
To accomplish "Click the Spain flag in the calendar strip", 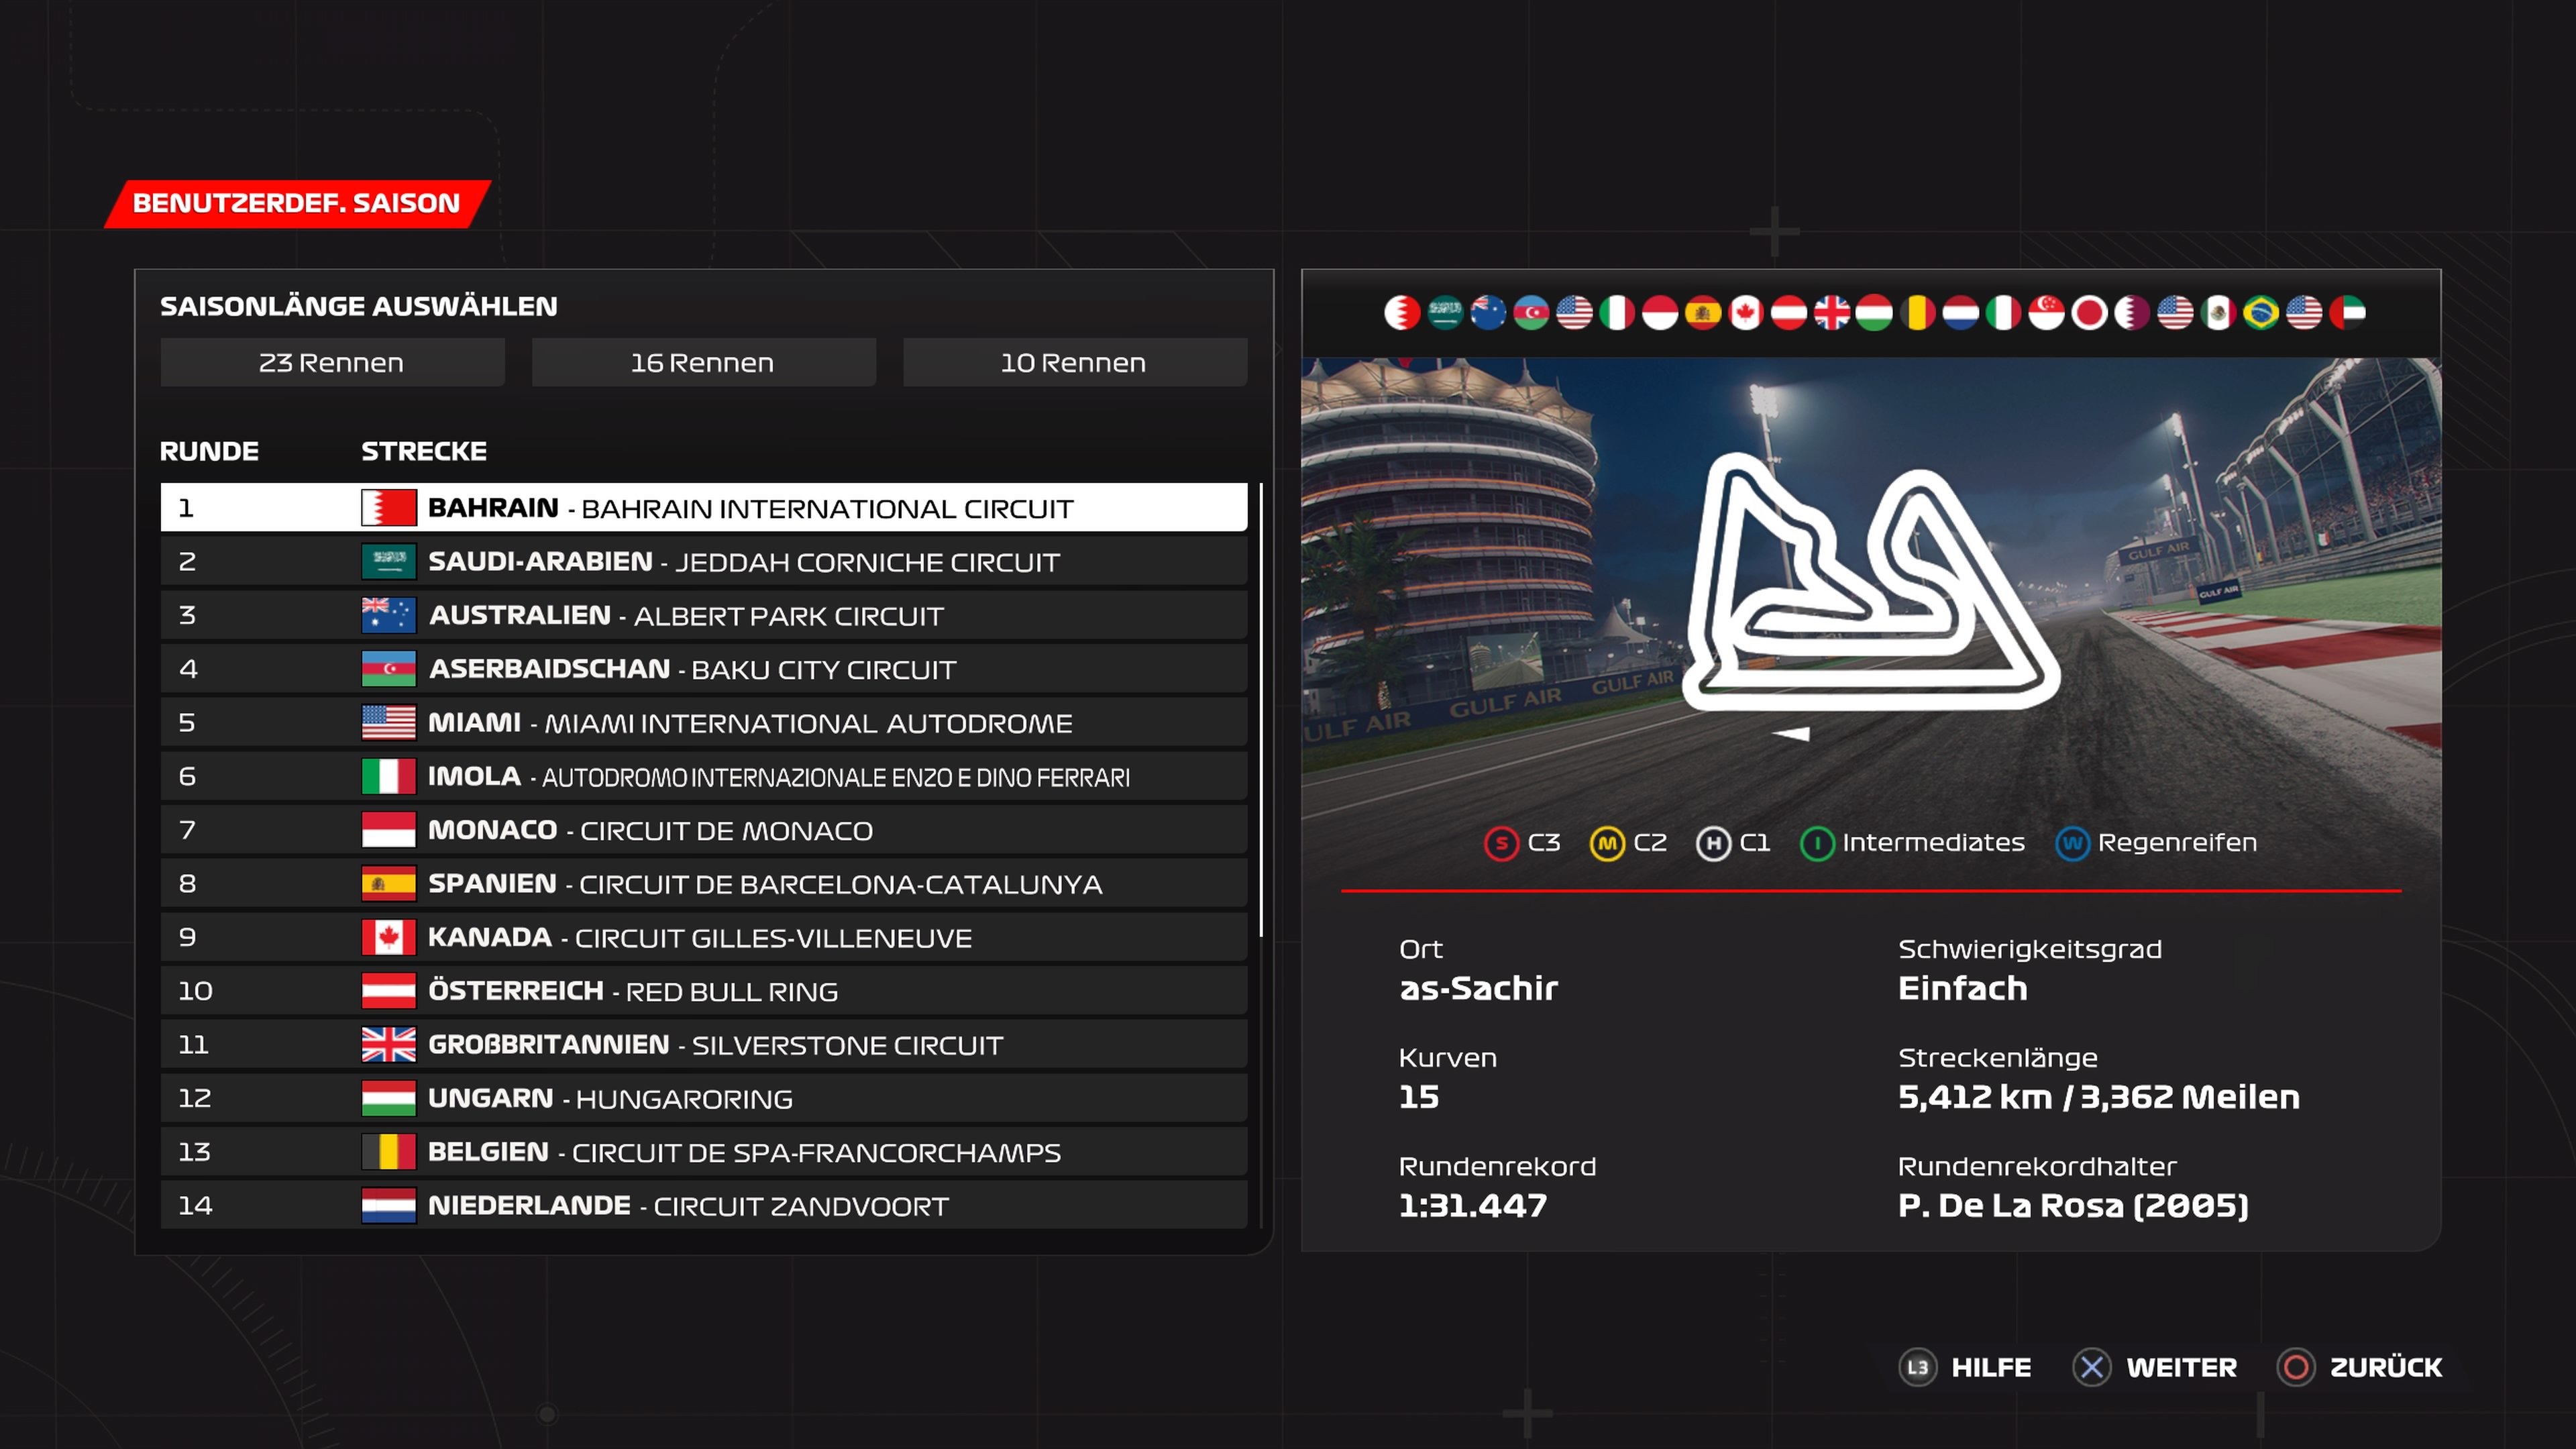I will (1703, 313).
